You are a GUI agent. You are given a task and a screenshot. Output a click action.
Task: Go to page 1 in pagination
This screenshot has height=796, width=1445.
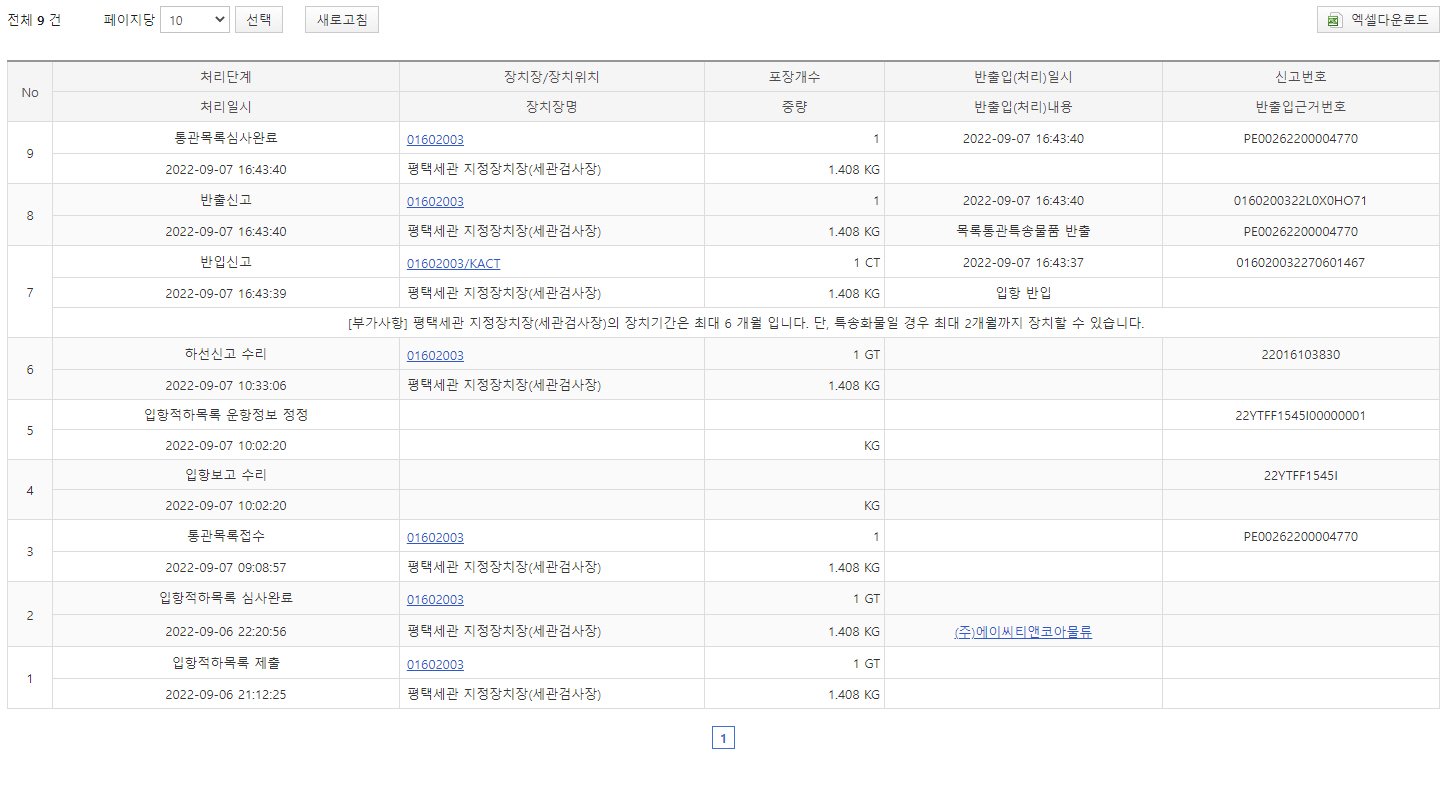pyautogui.click(x=723, y=739)
